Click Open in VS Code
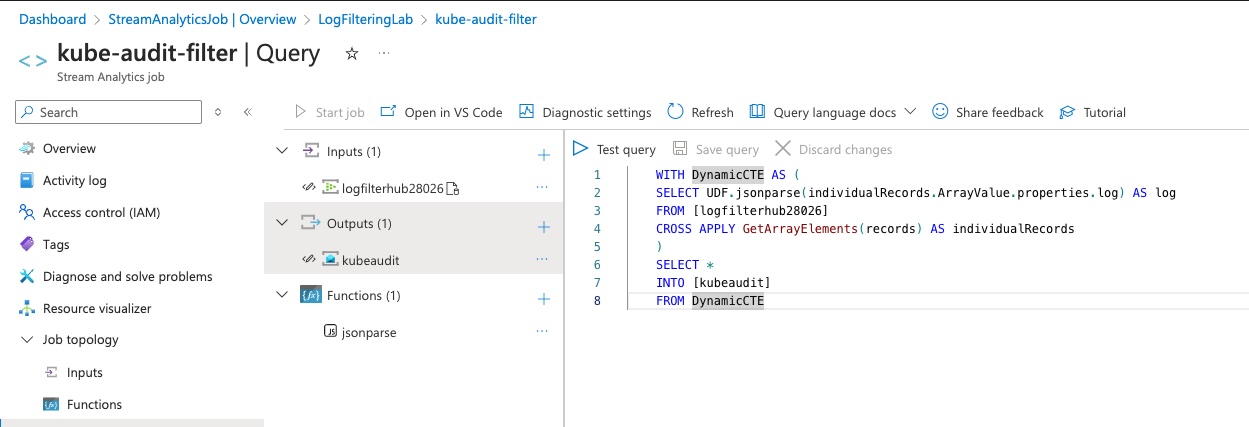The width and height of the screenshot is (1249, 427). (441, 112)
